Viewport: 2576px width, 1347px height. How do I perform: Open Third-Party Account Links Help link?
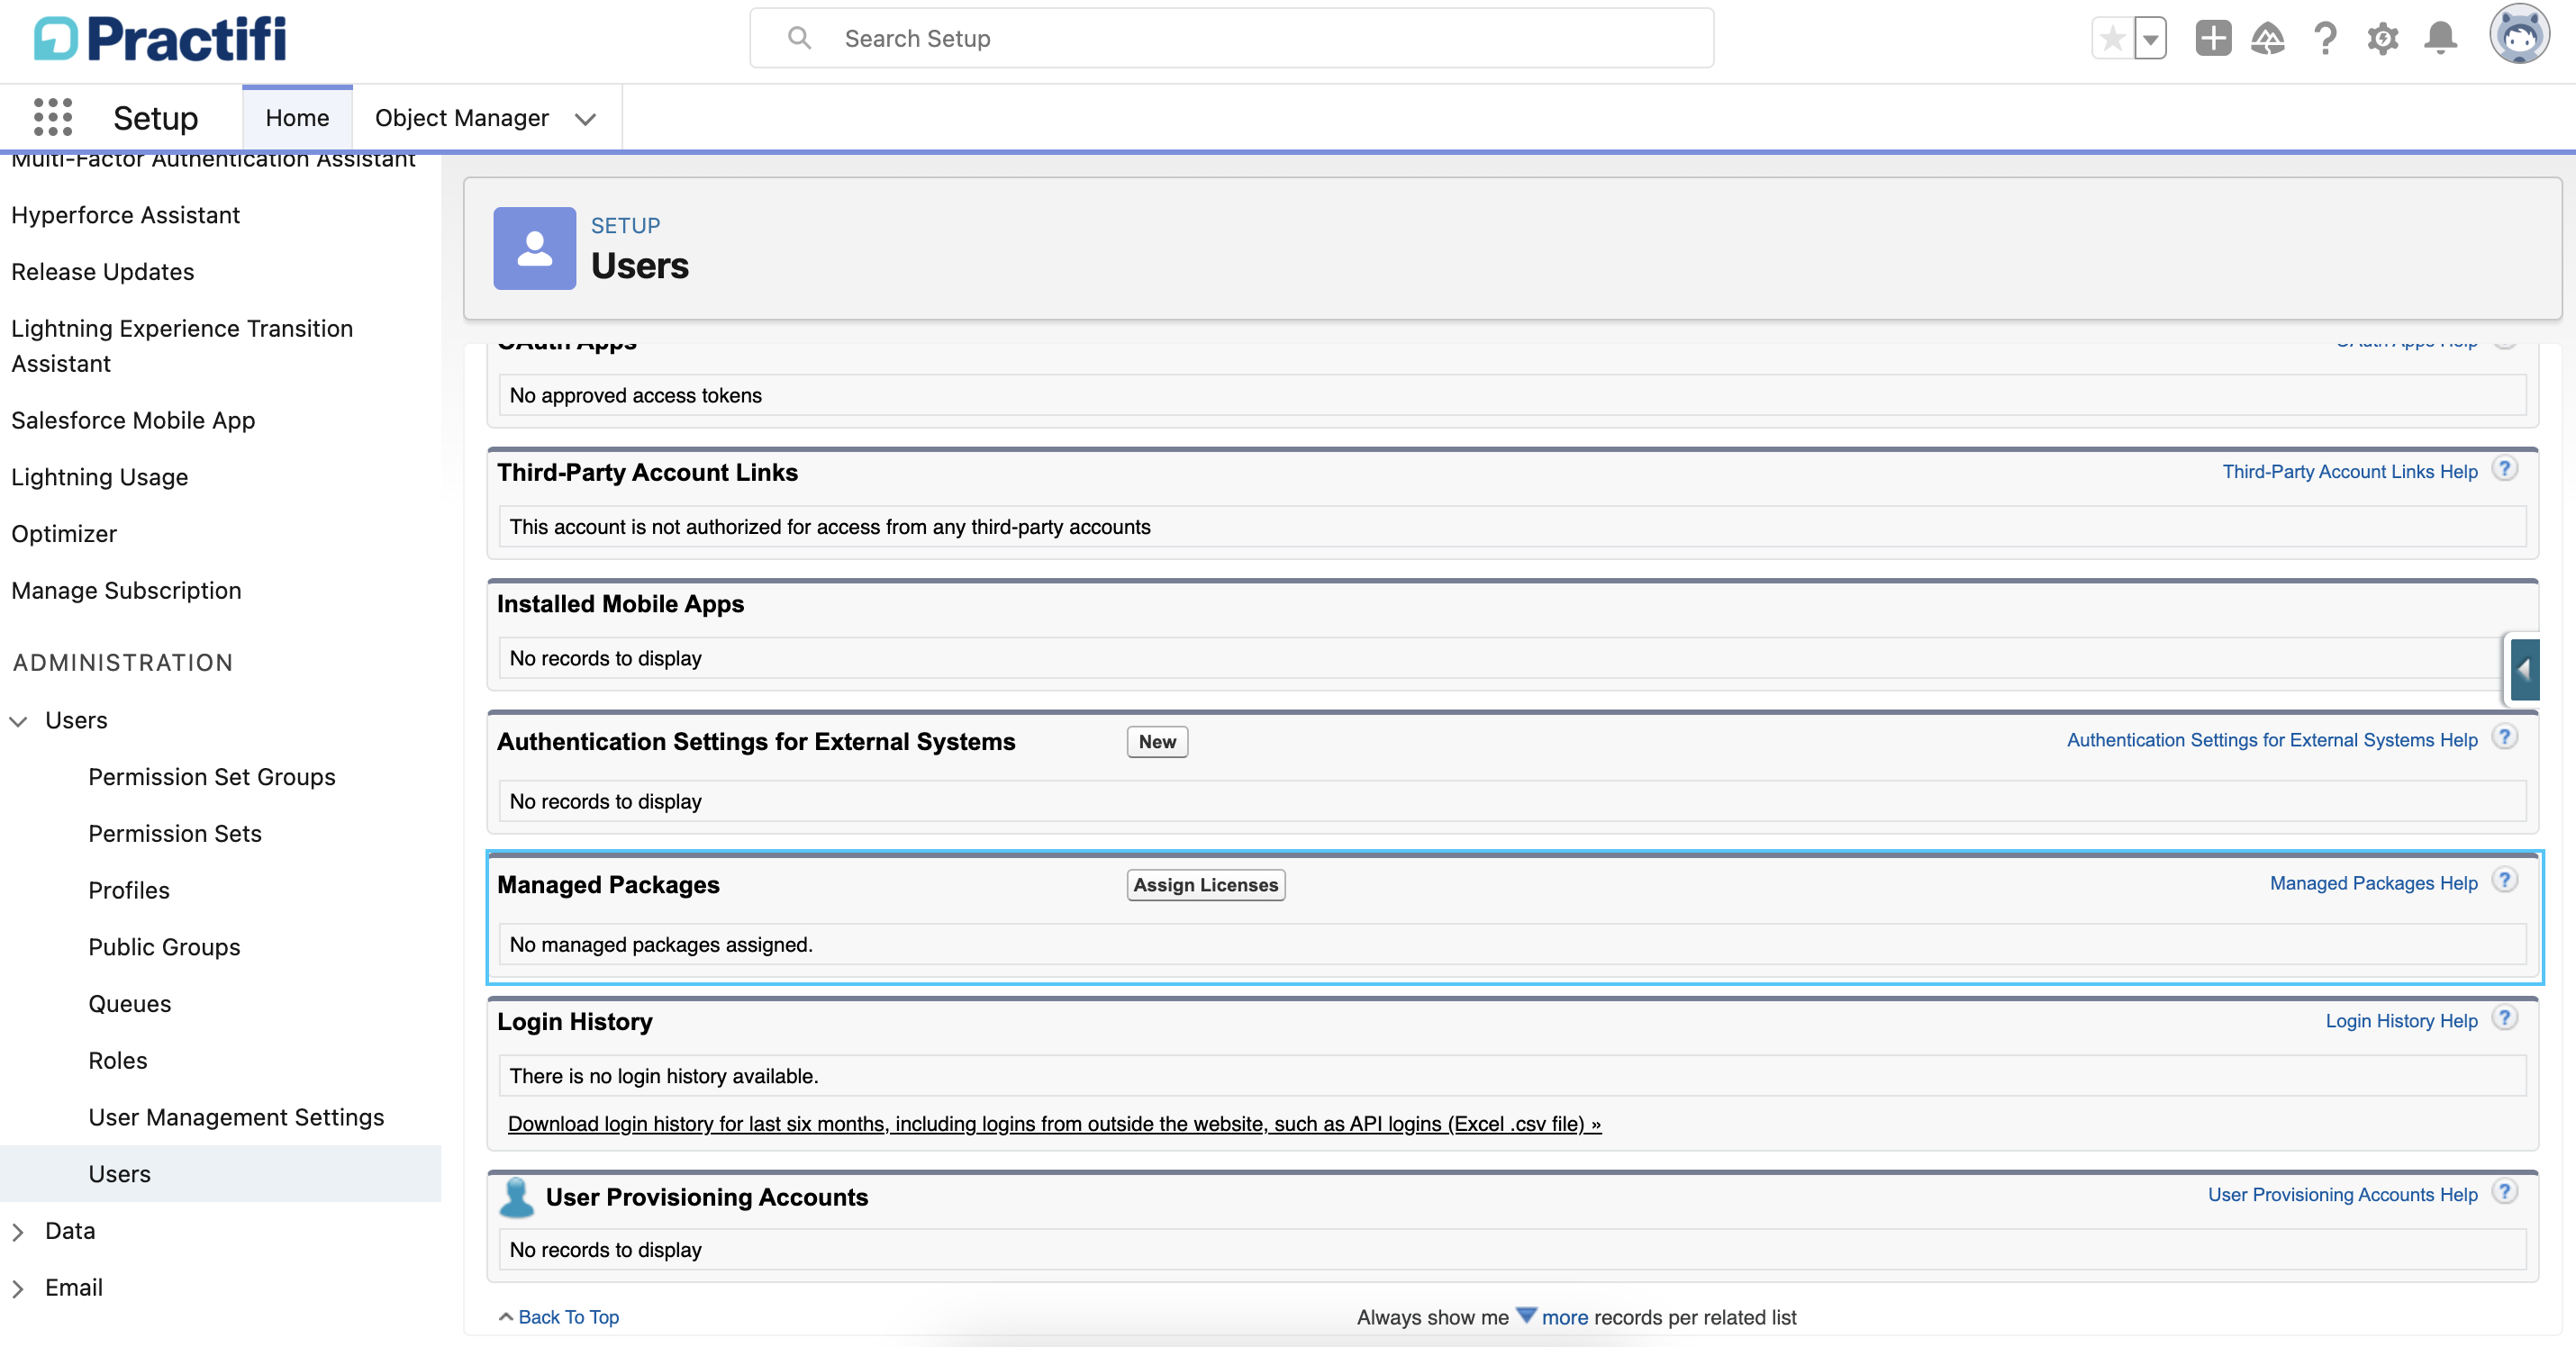pos(2350,471)
